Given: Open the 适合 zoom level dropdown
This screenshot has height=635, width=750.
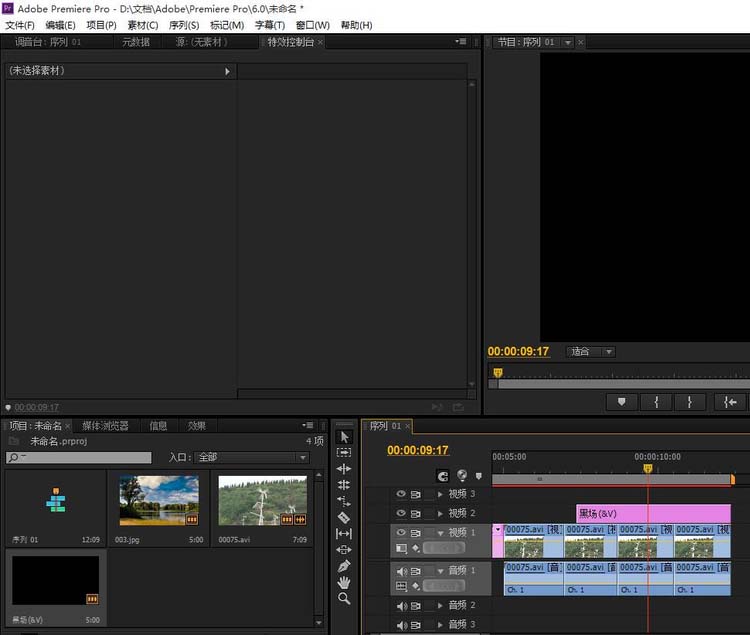Looking at the screenshot, I should 590,352.
